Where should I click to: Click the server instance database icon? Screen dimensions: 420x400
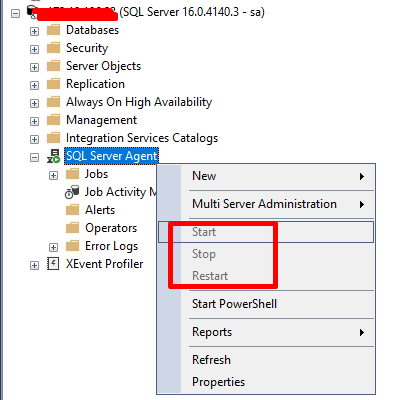(x=32, y=12)
